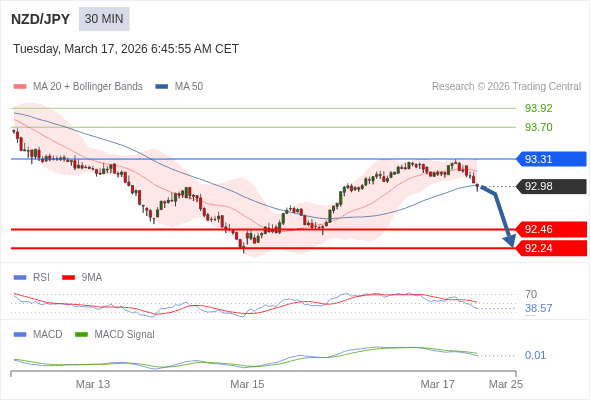Click the MACD Signal legend label
590x400 pixels.
click(125, 335)
